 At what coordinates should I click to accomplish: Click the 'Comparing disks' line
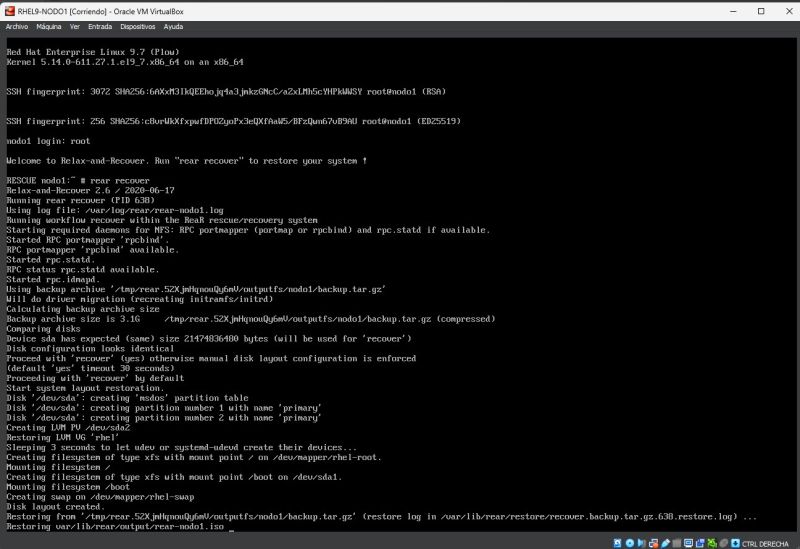coord(43,329)
